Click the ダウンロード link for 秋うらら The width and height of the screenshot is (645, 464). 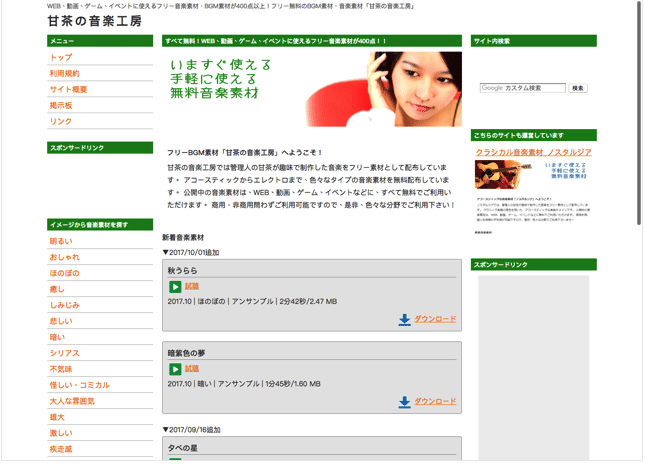435,319
